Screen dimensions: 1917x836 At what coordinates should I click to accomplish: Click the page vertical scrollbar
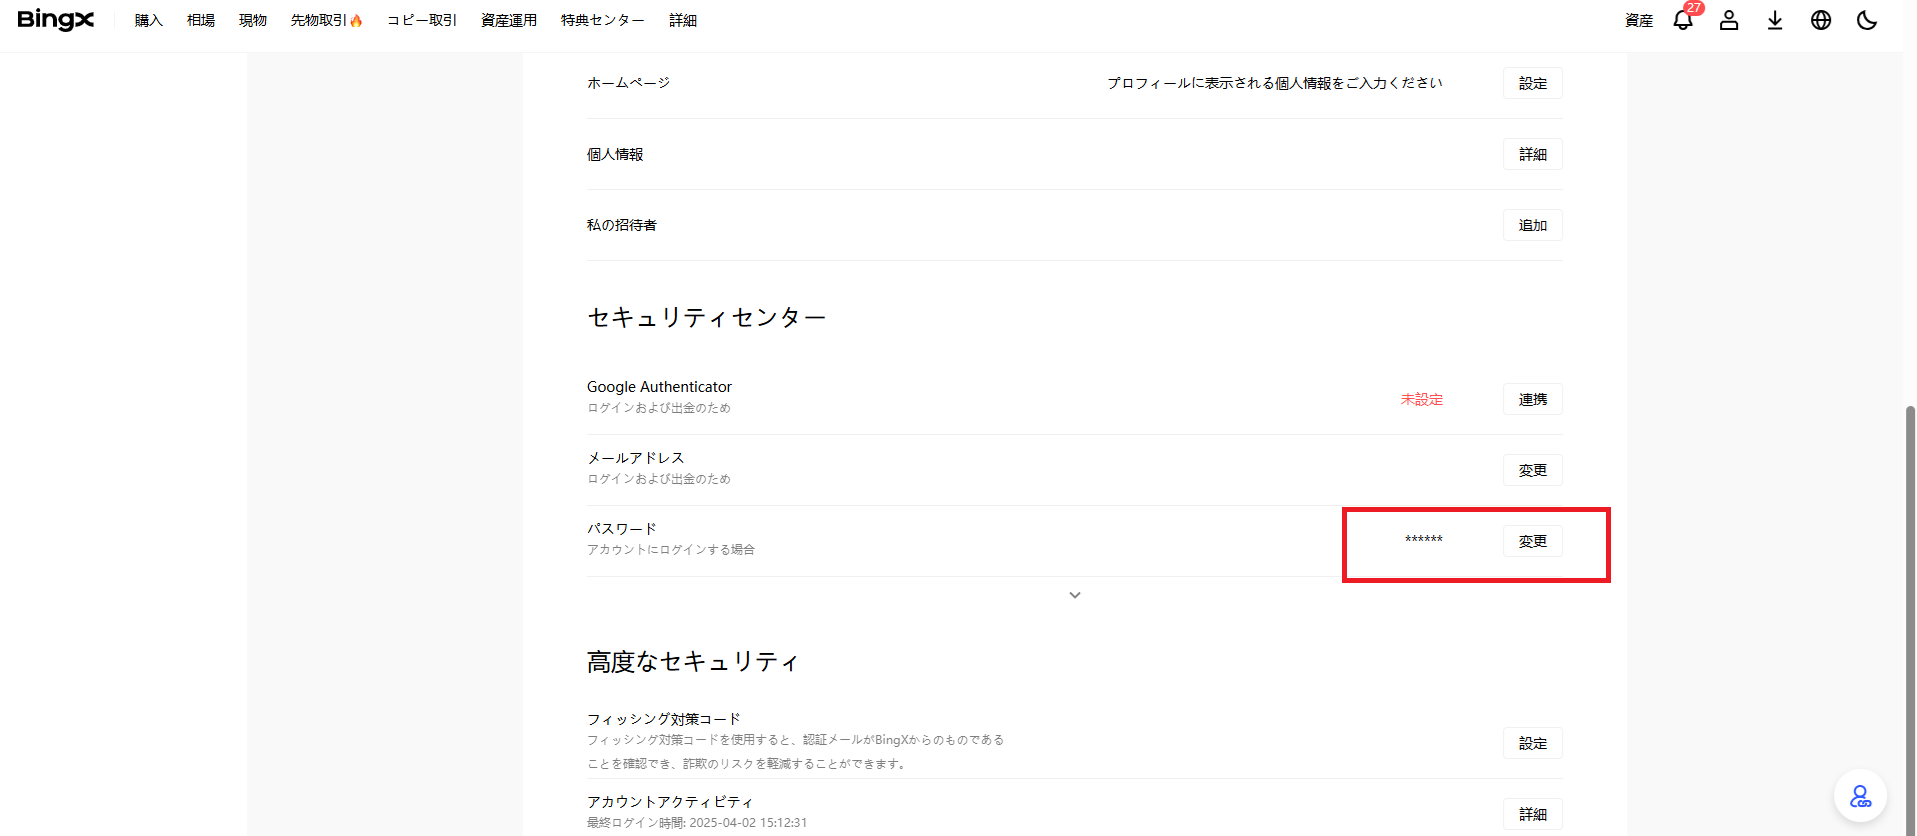tap(1910, 600)
